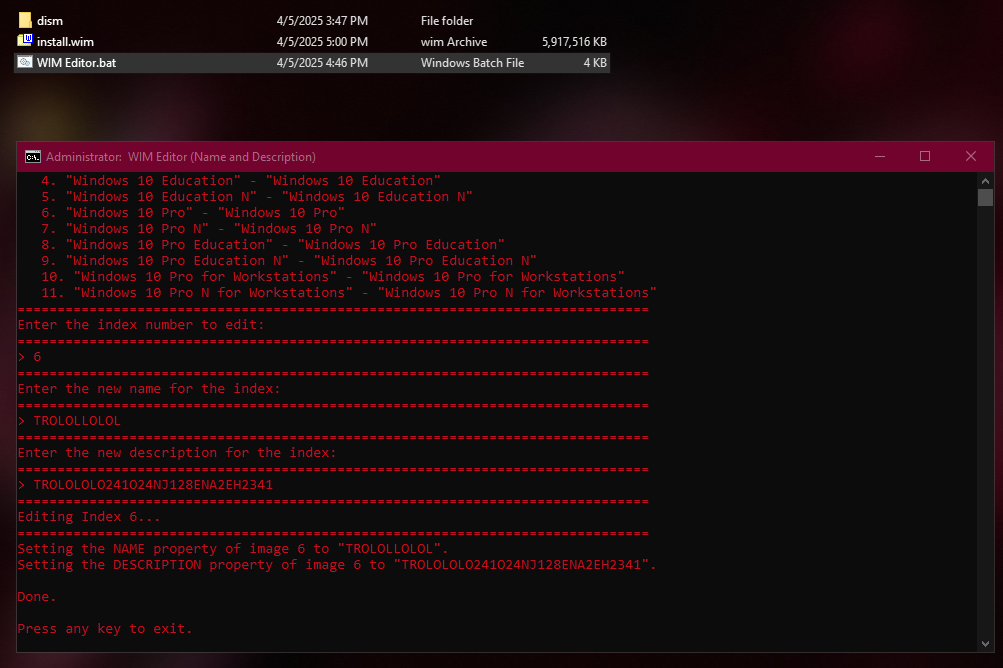Click the WIM Editor window title bar text
This screenshot has width=1003, height=668.
point(180,157)
